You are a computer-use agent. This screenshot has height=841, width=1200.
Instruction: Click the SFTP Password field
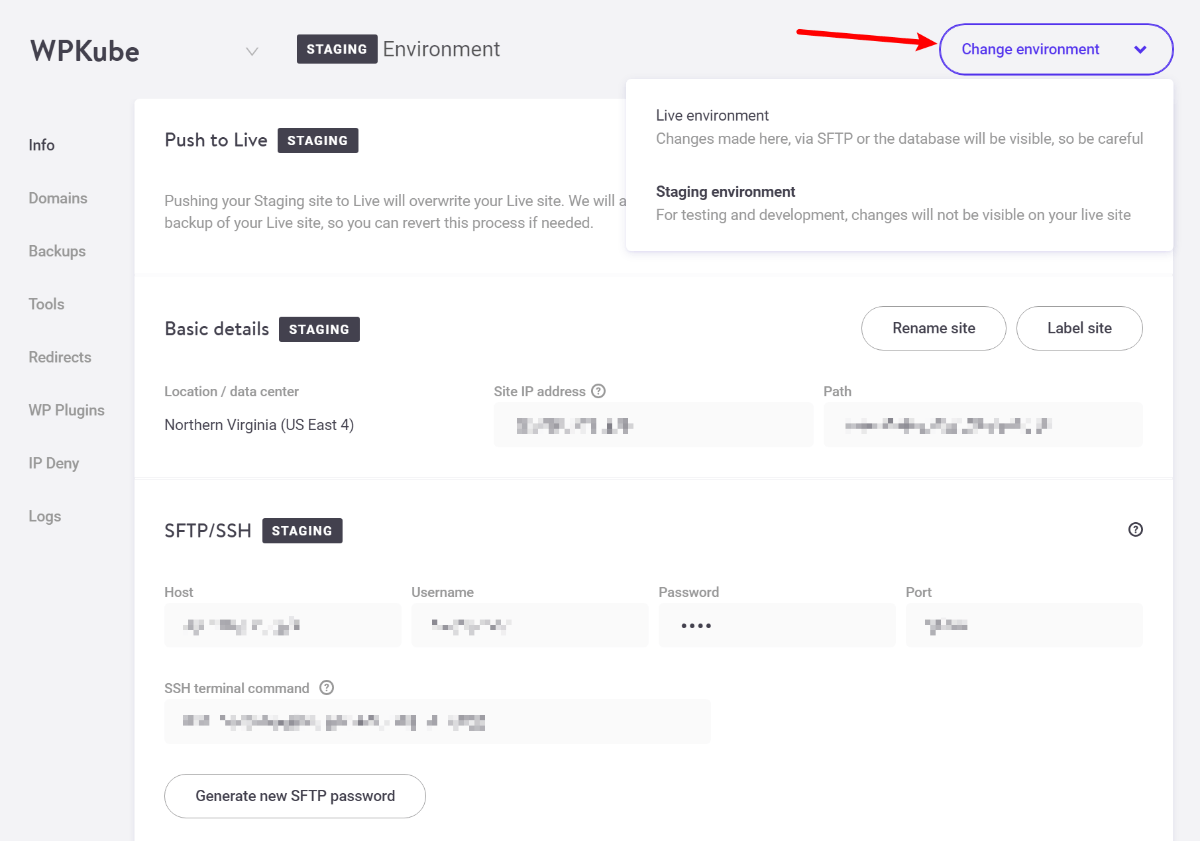click(x=777, y=625)
